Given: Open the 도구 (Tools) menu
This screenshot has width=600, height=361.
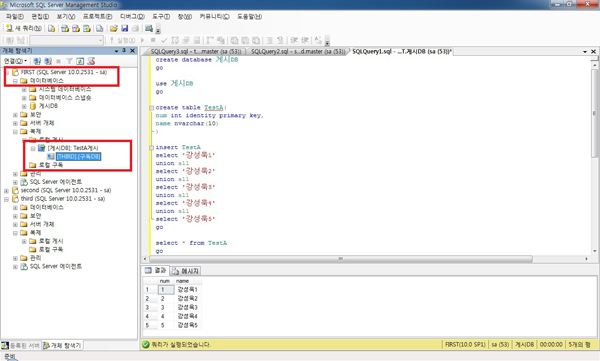Looking at the screenshot, I should [x=161, y=16].
